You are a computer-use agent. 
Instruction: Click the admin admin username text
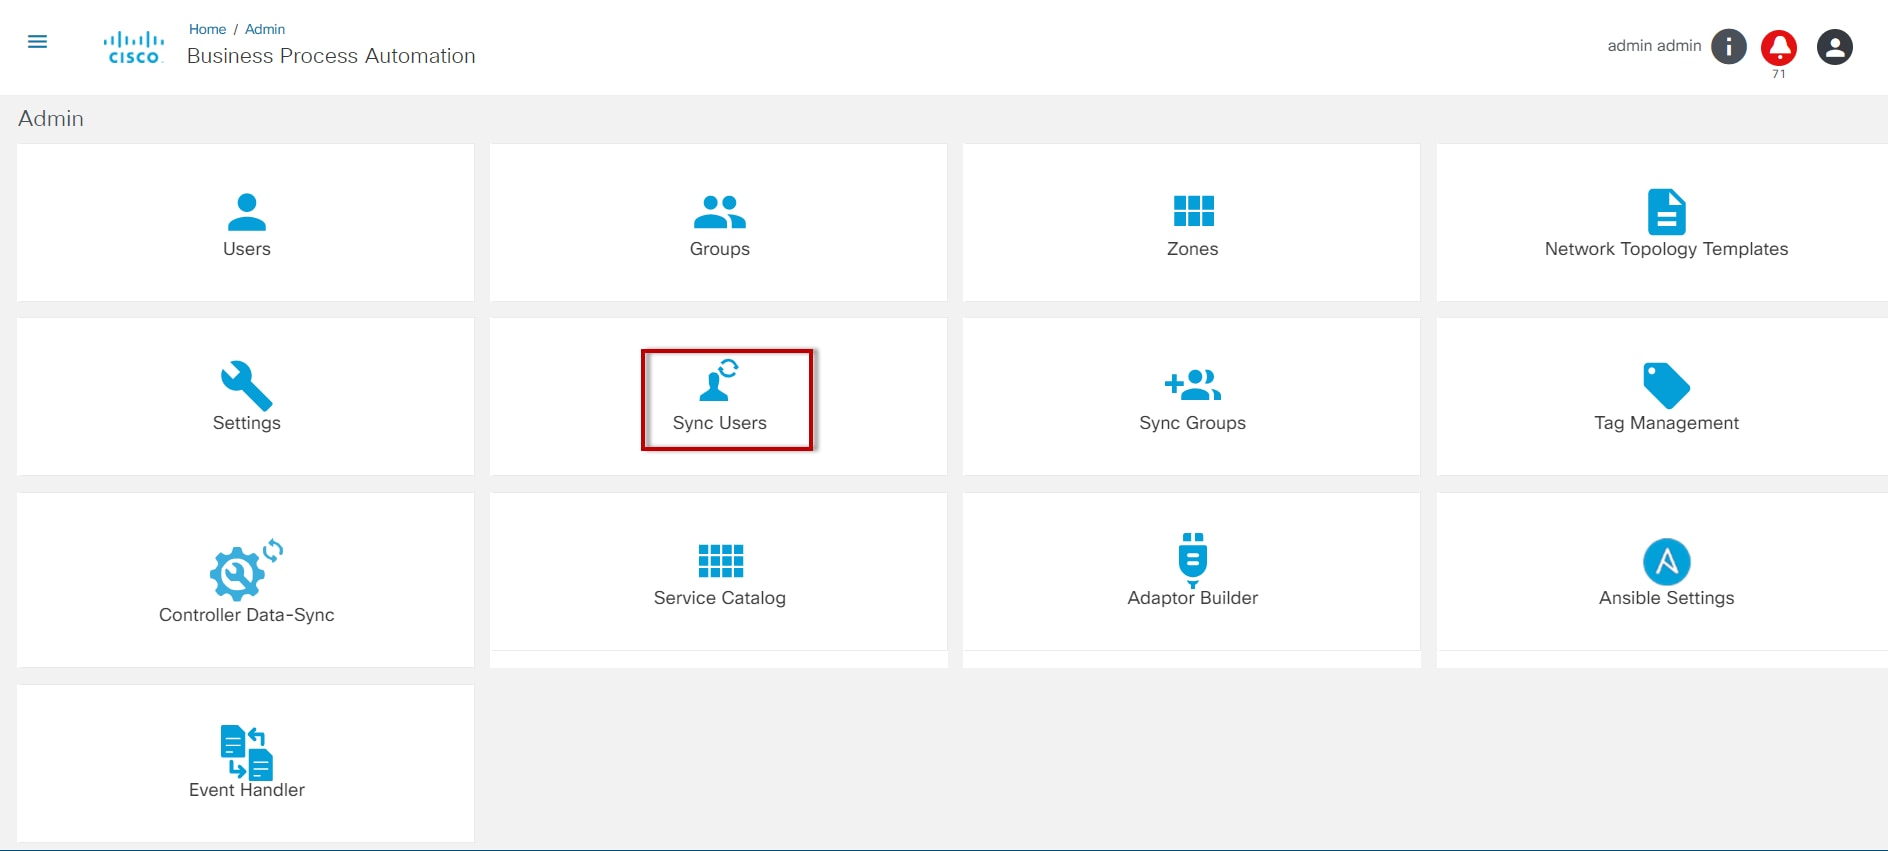(1654, 46)
